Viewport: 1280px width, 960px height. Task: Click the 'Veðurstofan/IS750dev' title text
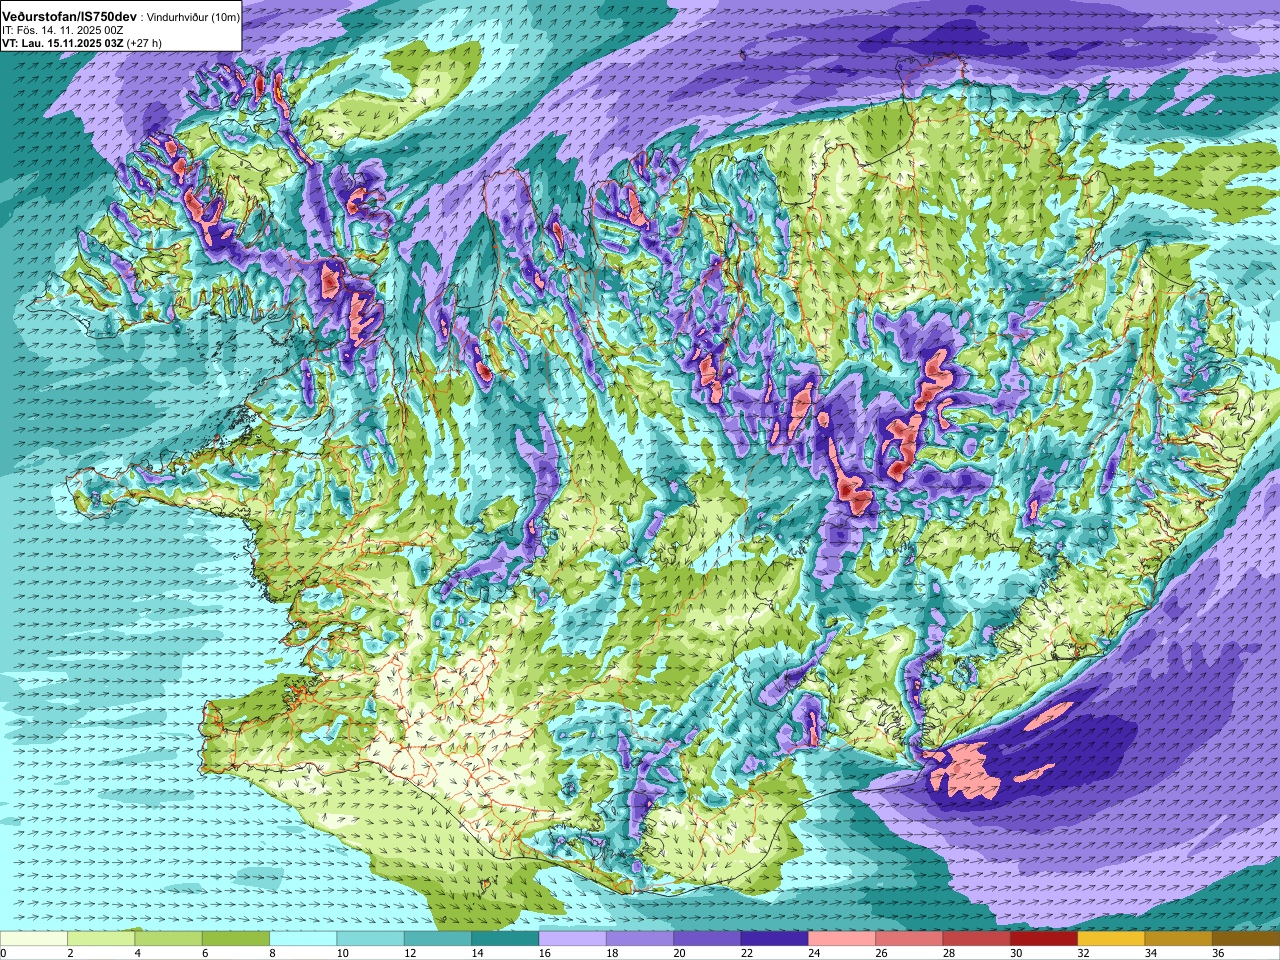(70, 17)
